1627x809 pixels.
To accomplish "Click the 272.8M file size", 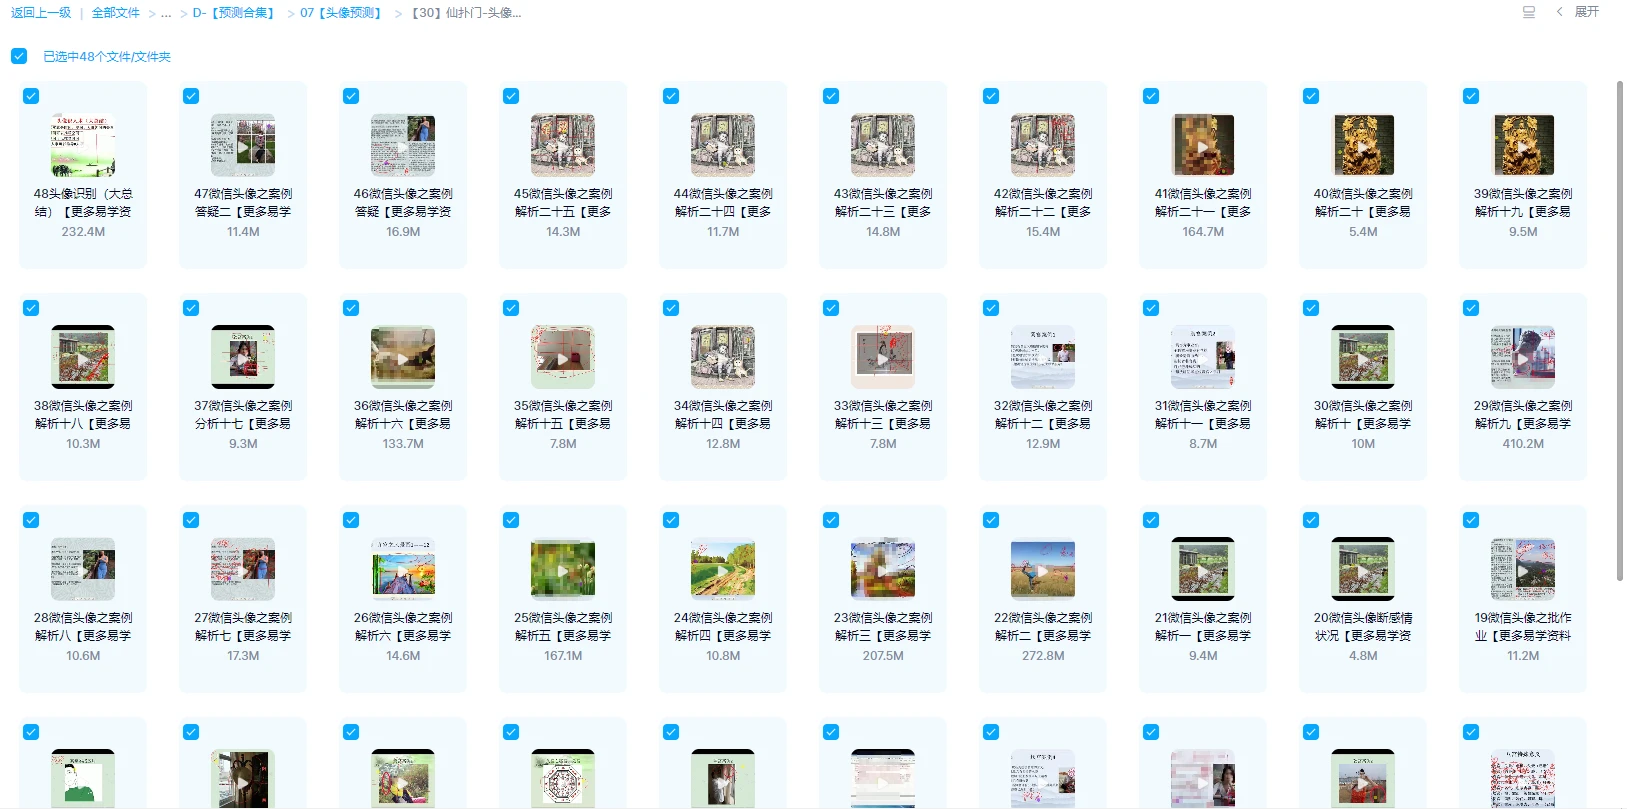I will (1043, 656).
